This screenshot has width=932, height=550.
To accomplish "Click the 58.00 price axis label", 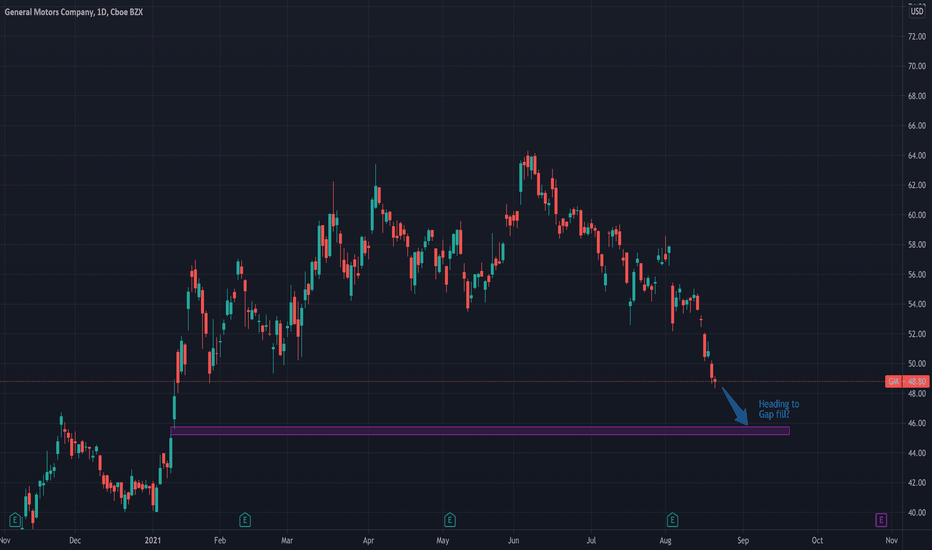I will click(917, 244).
